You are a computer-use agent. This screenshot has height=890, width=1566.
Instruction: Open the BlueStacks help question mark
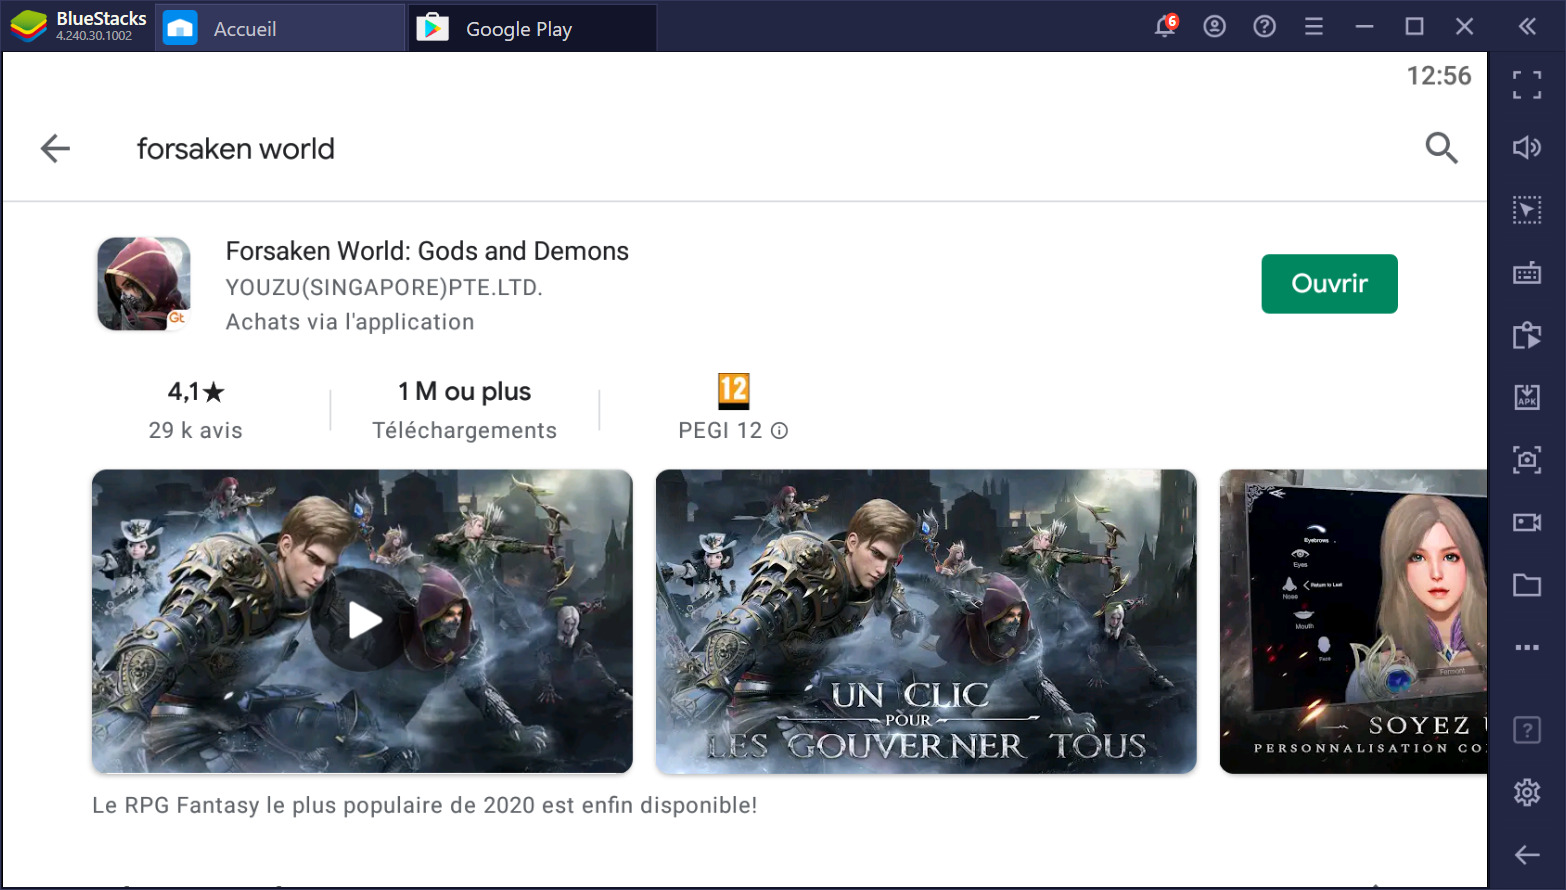click(x=1264, y=27)
